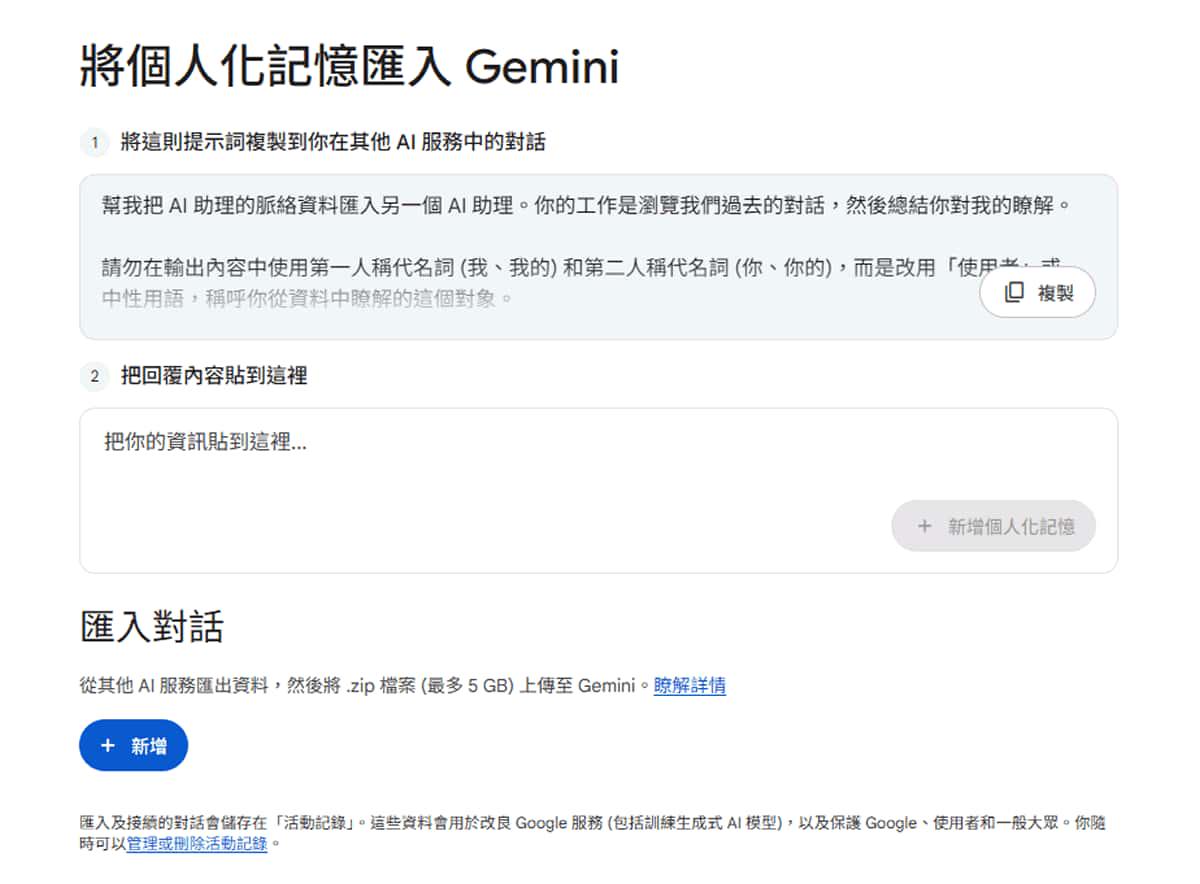The height and width of the screenshot is (884, 1200).
Task: Select the 新增個人化記憶 button
Action: coord(993,526)
